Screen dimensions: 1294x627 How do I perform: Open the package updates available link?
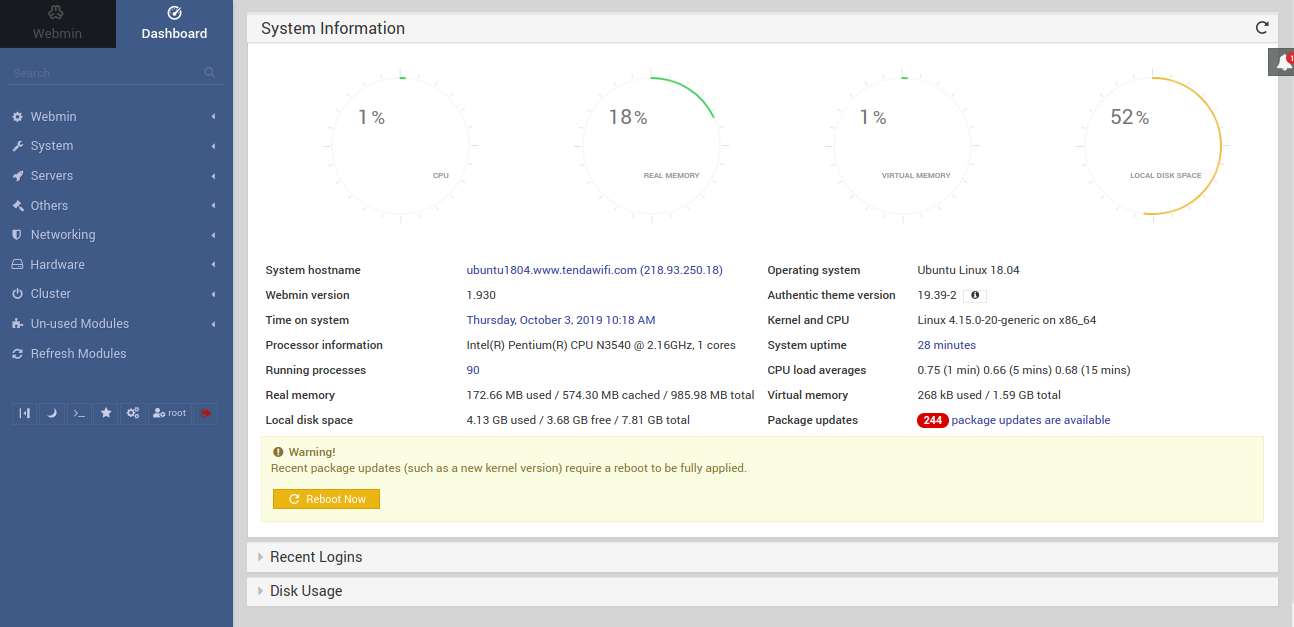[x=1030, y=421]
